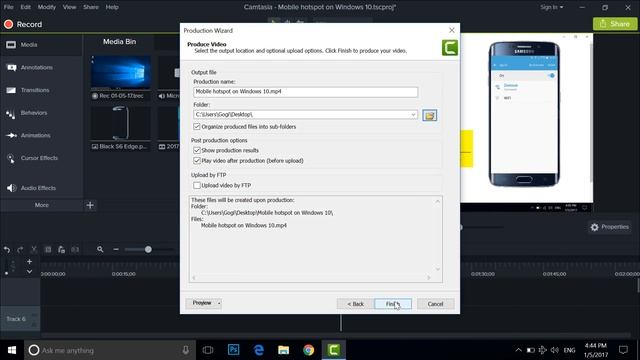This screenshot has width=640, height=360.
Task: Click the folder browse icon in wizard
Action: point(429,116)
